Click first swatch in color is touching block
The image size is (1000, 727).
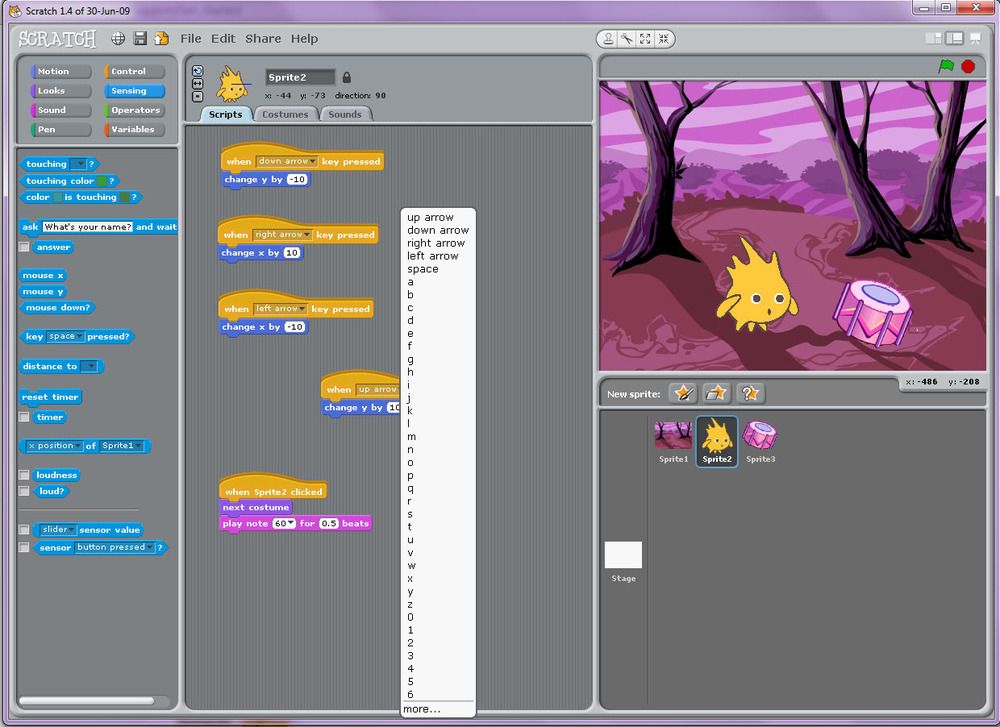click(57, 197)
